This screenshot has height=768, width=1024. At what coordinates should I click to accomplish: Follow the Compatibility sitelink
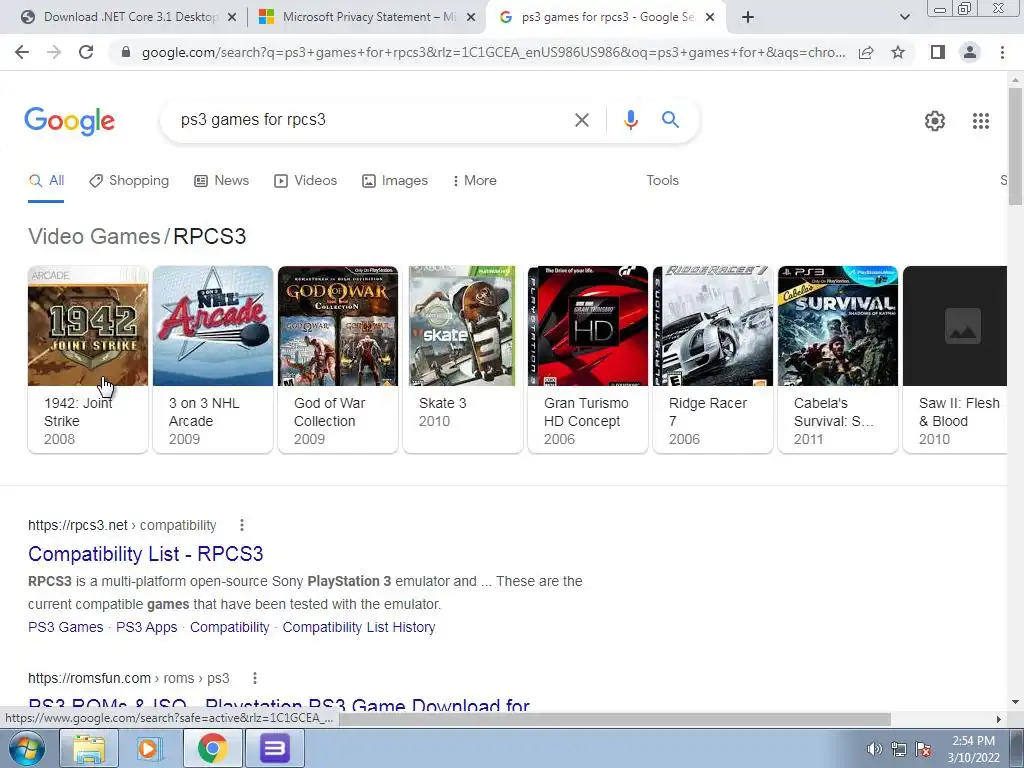coord(229,627)
